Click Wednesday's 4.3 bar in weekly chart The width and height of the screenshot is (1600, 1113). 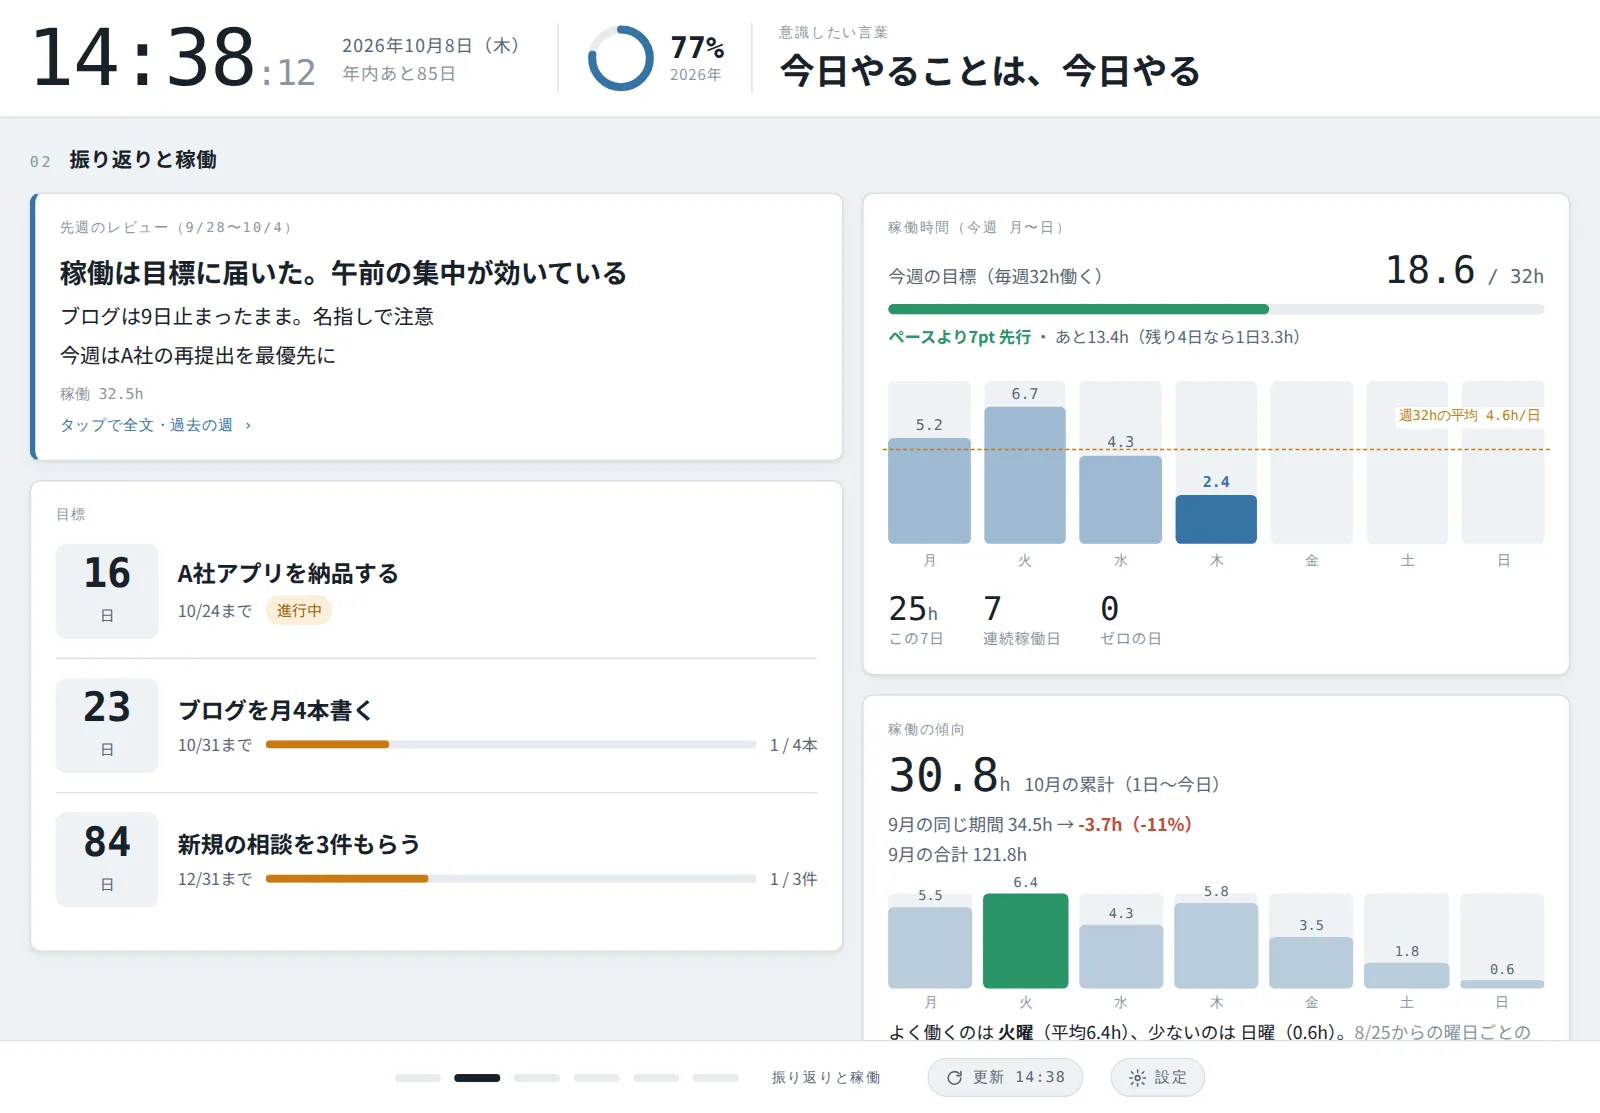pos(1121,499)
